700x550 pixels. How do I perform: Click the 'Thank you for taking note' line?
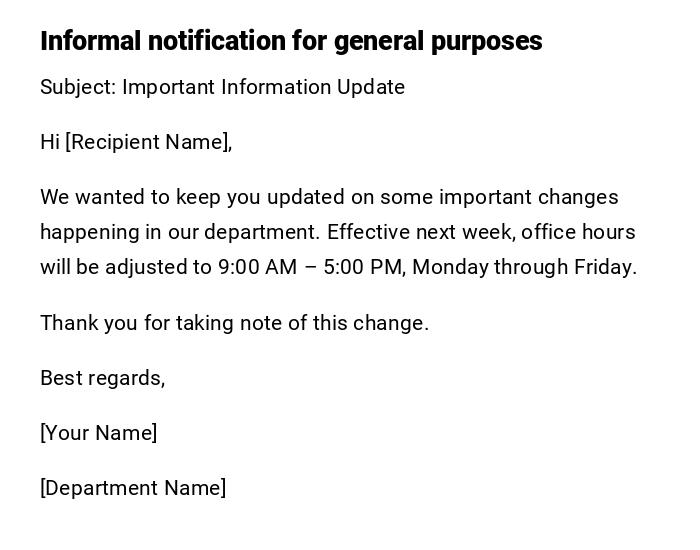(234, 323)
